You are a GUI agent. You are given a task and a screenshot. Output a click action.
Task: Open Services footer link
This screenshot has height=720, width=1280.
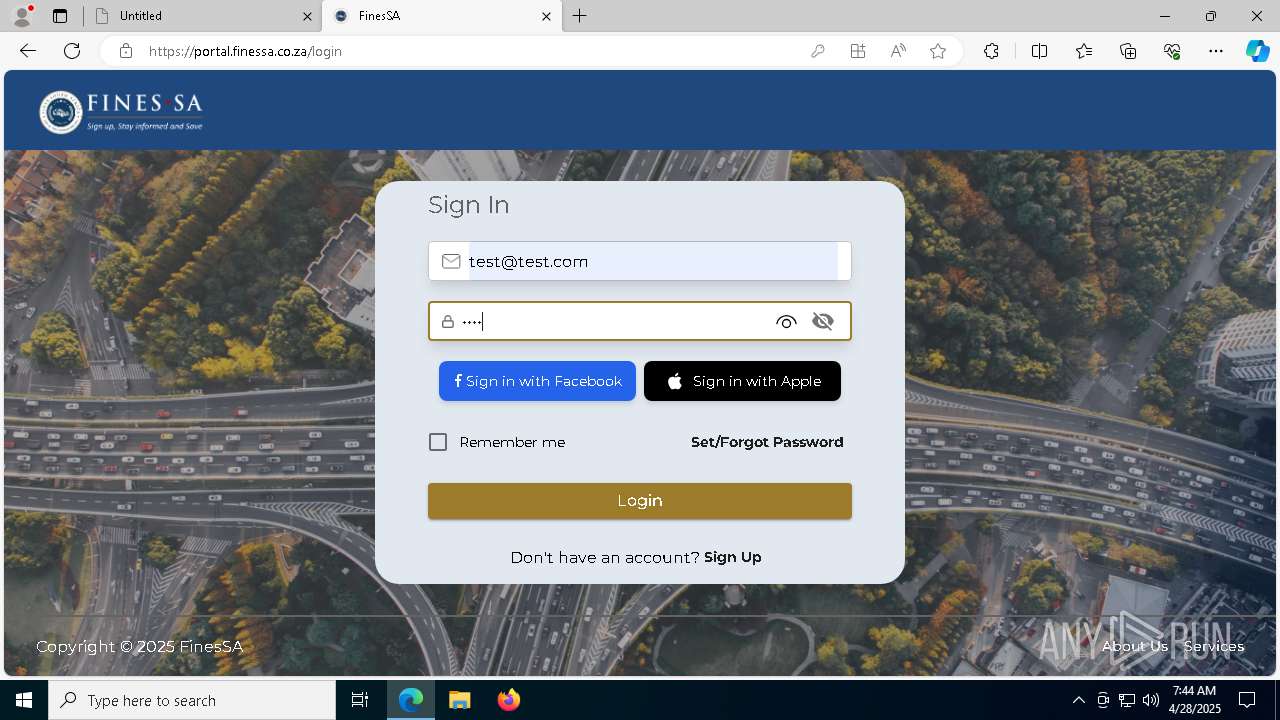(x=1214, y=646)
